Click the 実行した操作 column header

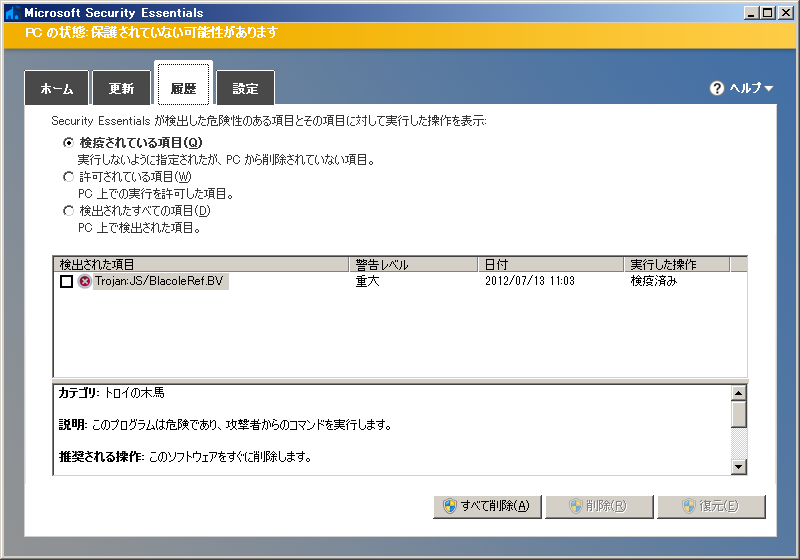[677, 265]
